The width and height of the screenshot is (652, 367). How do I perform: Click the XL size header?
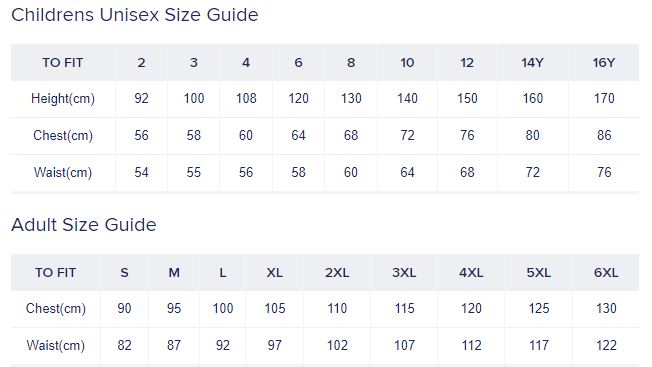274,273
